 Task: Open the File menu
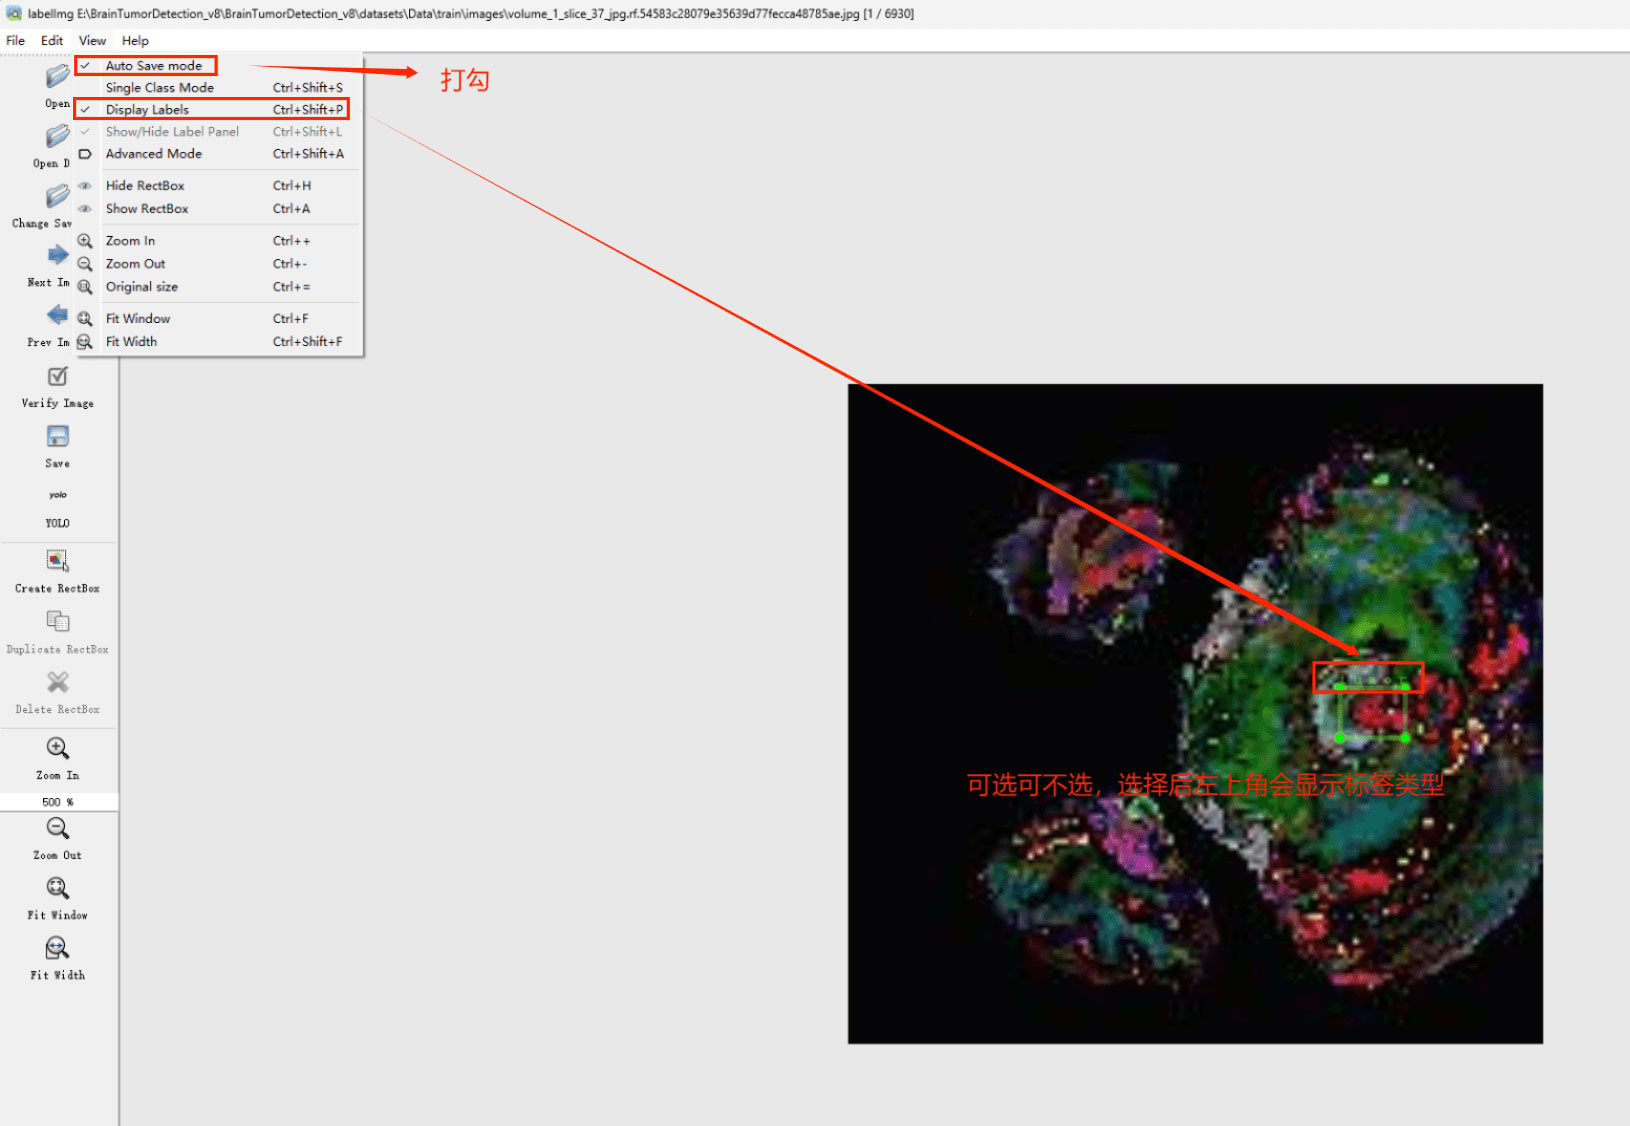coord(16,41)
